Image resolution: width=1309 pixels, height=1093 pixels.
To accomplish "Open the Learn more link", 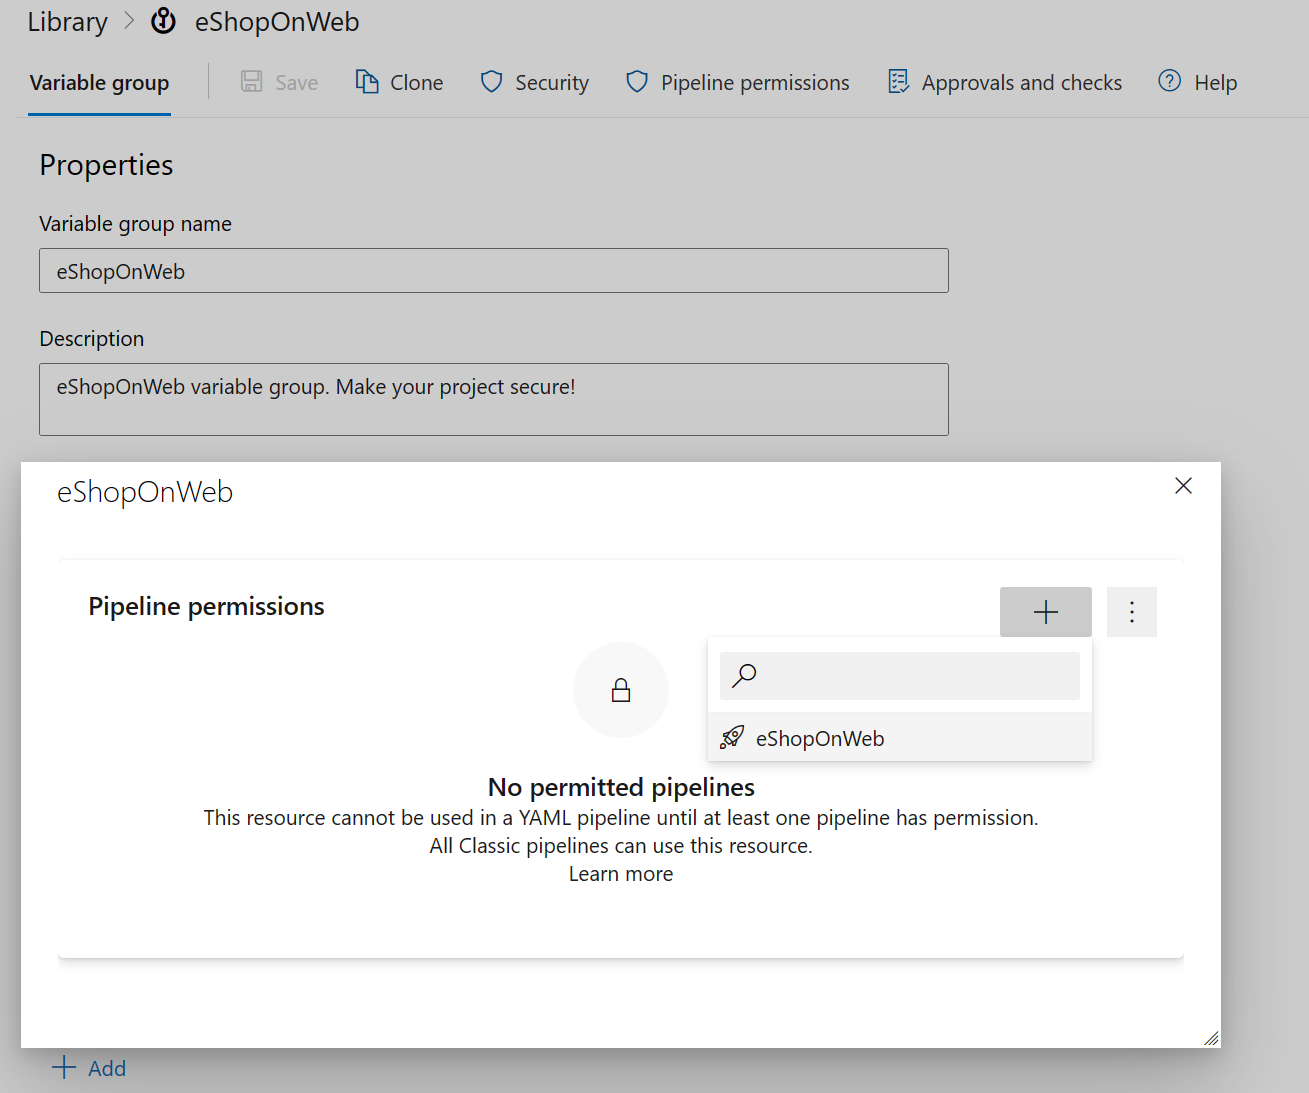I will (x=620, y=873).
